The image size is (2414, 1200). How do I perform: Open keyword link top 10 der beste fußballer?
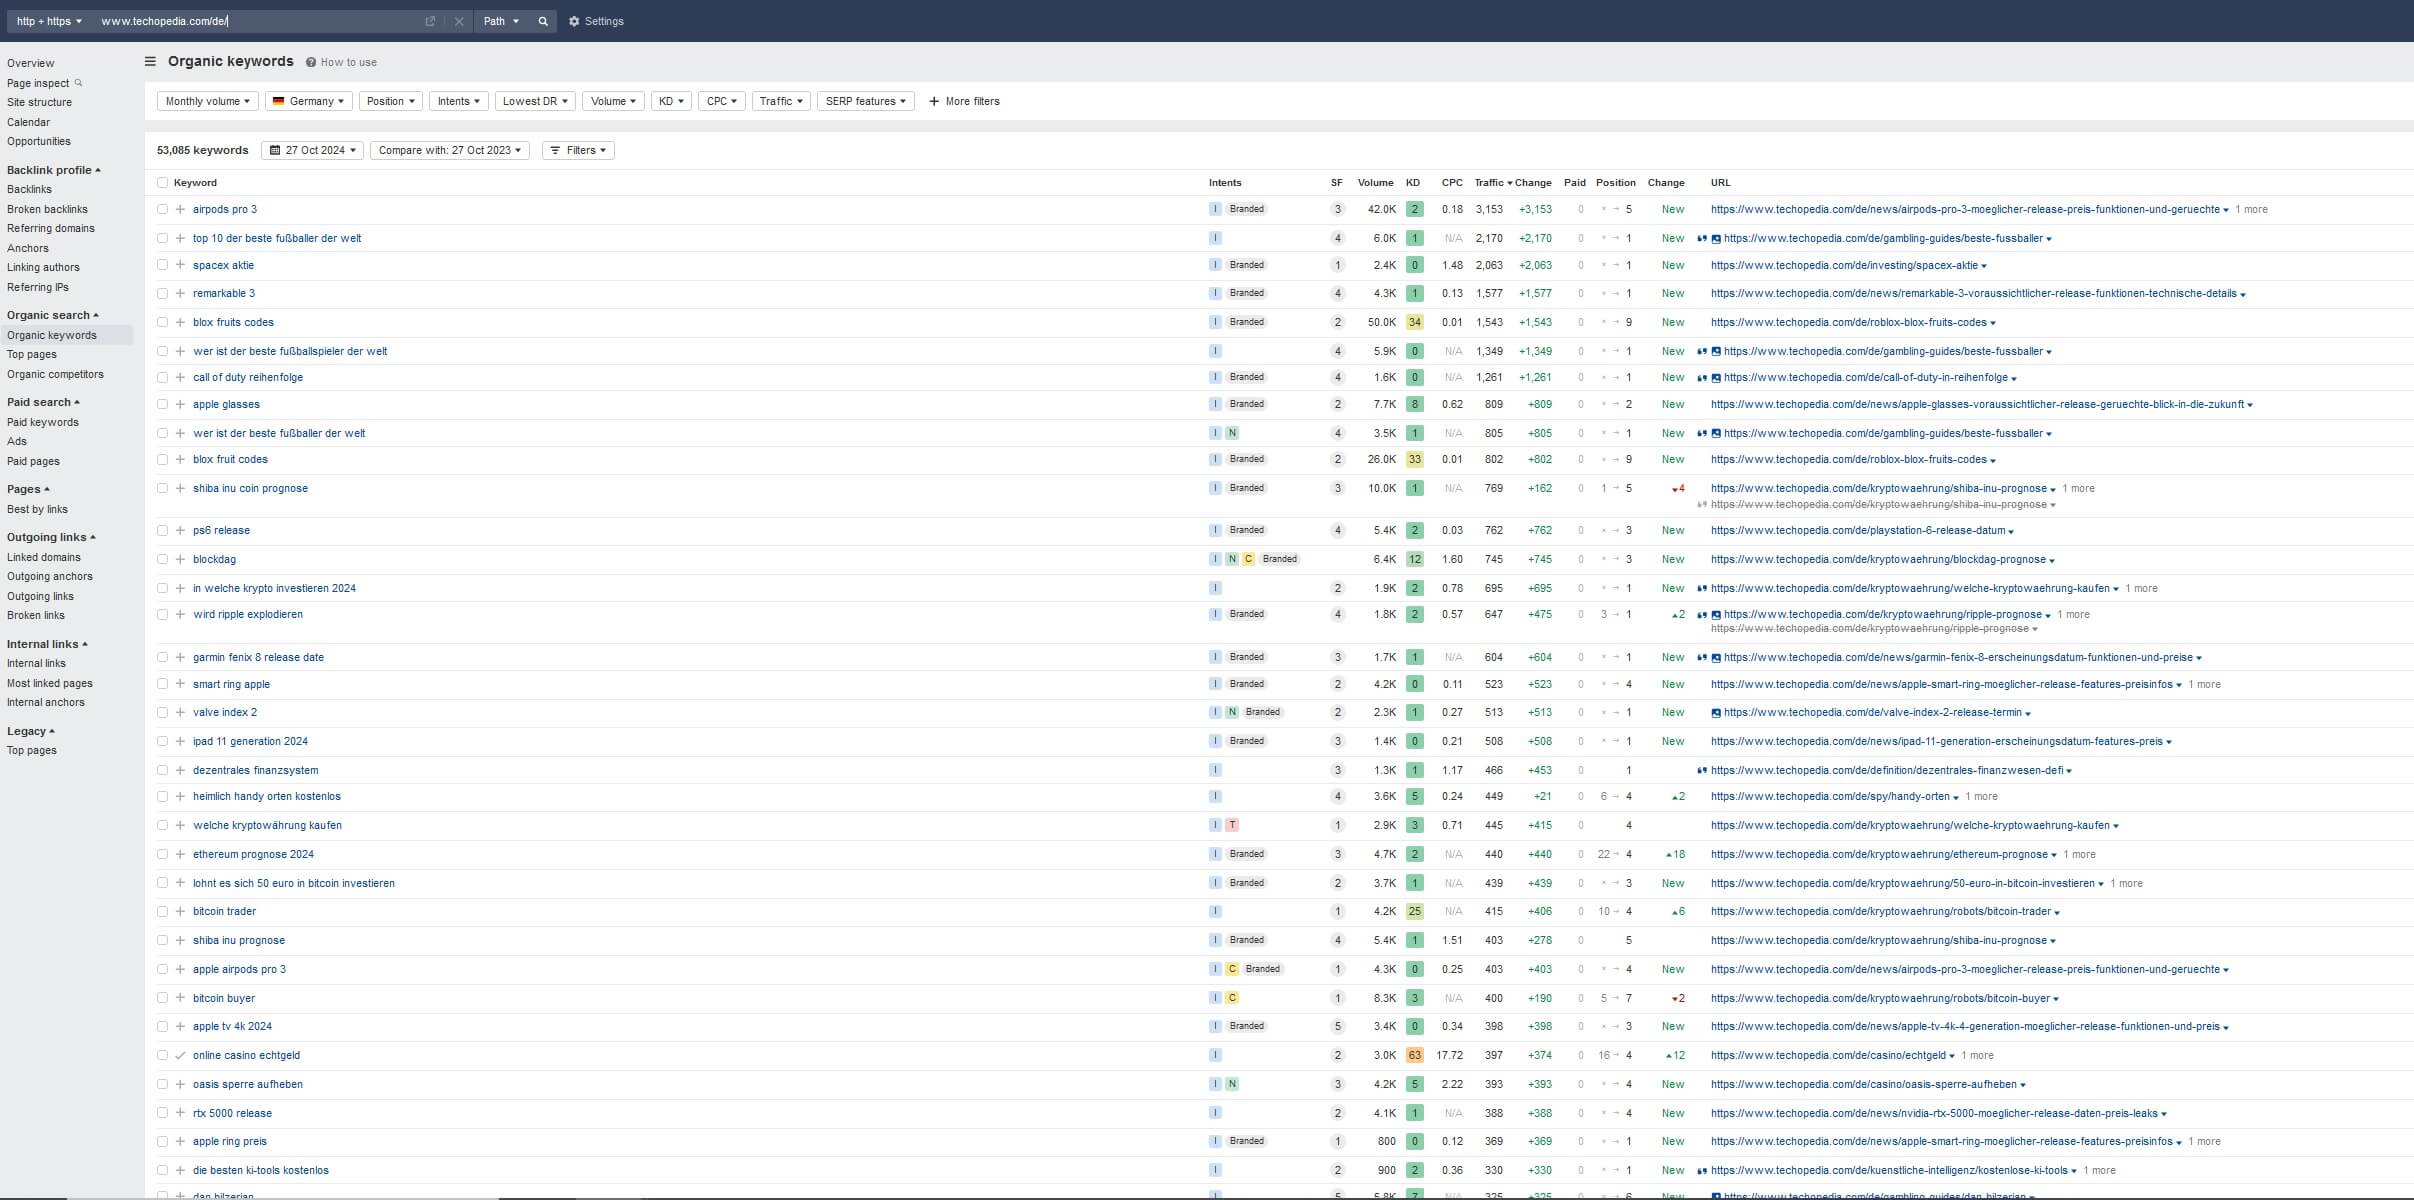(x=277, y=238)
